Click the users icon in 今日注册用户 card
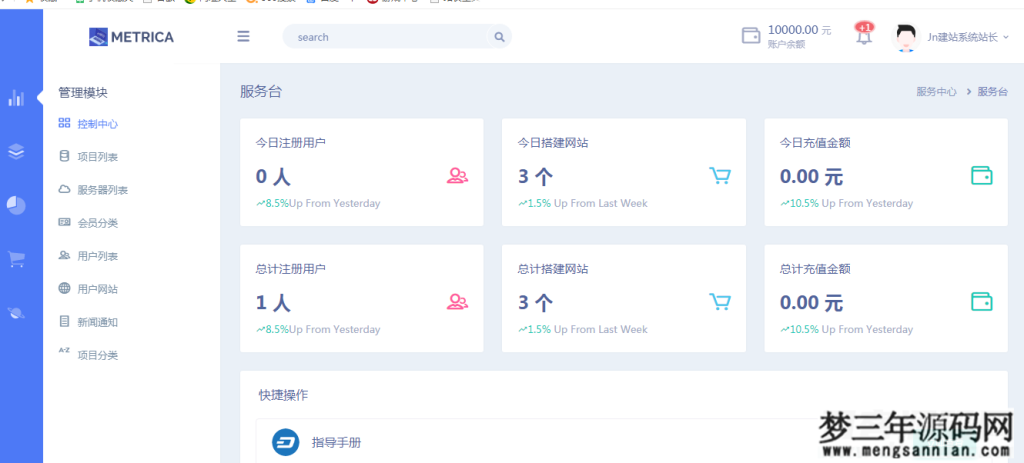Image resolution: width=1024 pixels, height=463 pixels. (x=457, y=176)
